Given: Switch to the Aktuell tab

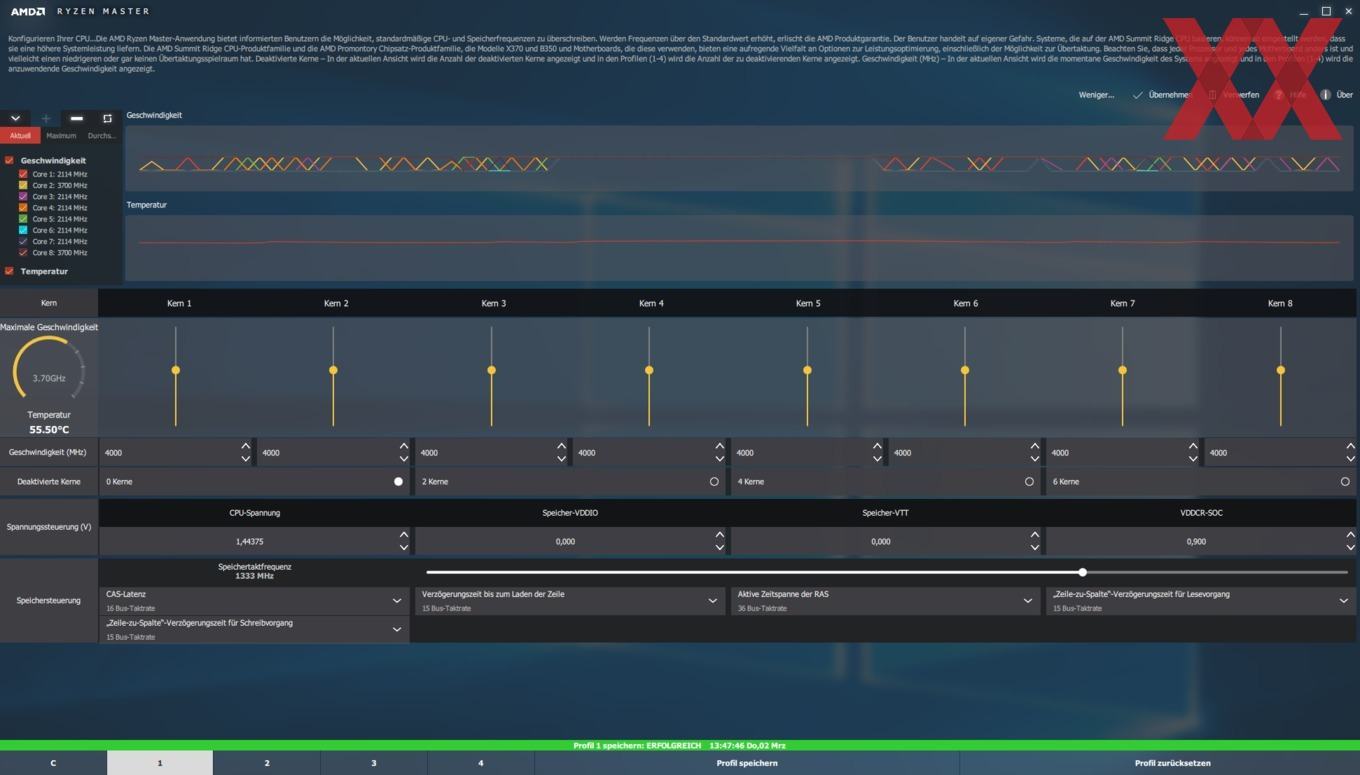Looking at the screenshot, I should 21,135.
